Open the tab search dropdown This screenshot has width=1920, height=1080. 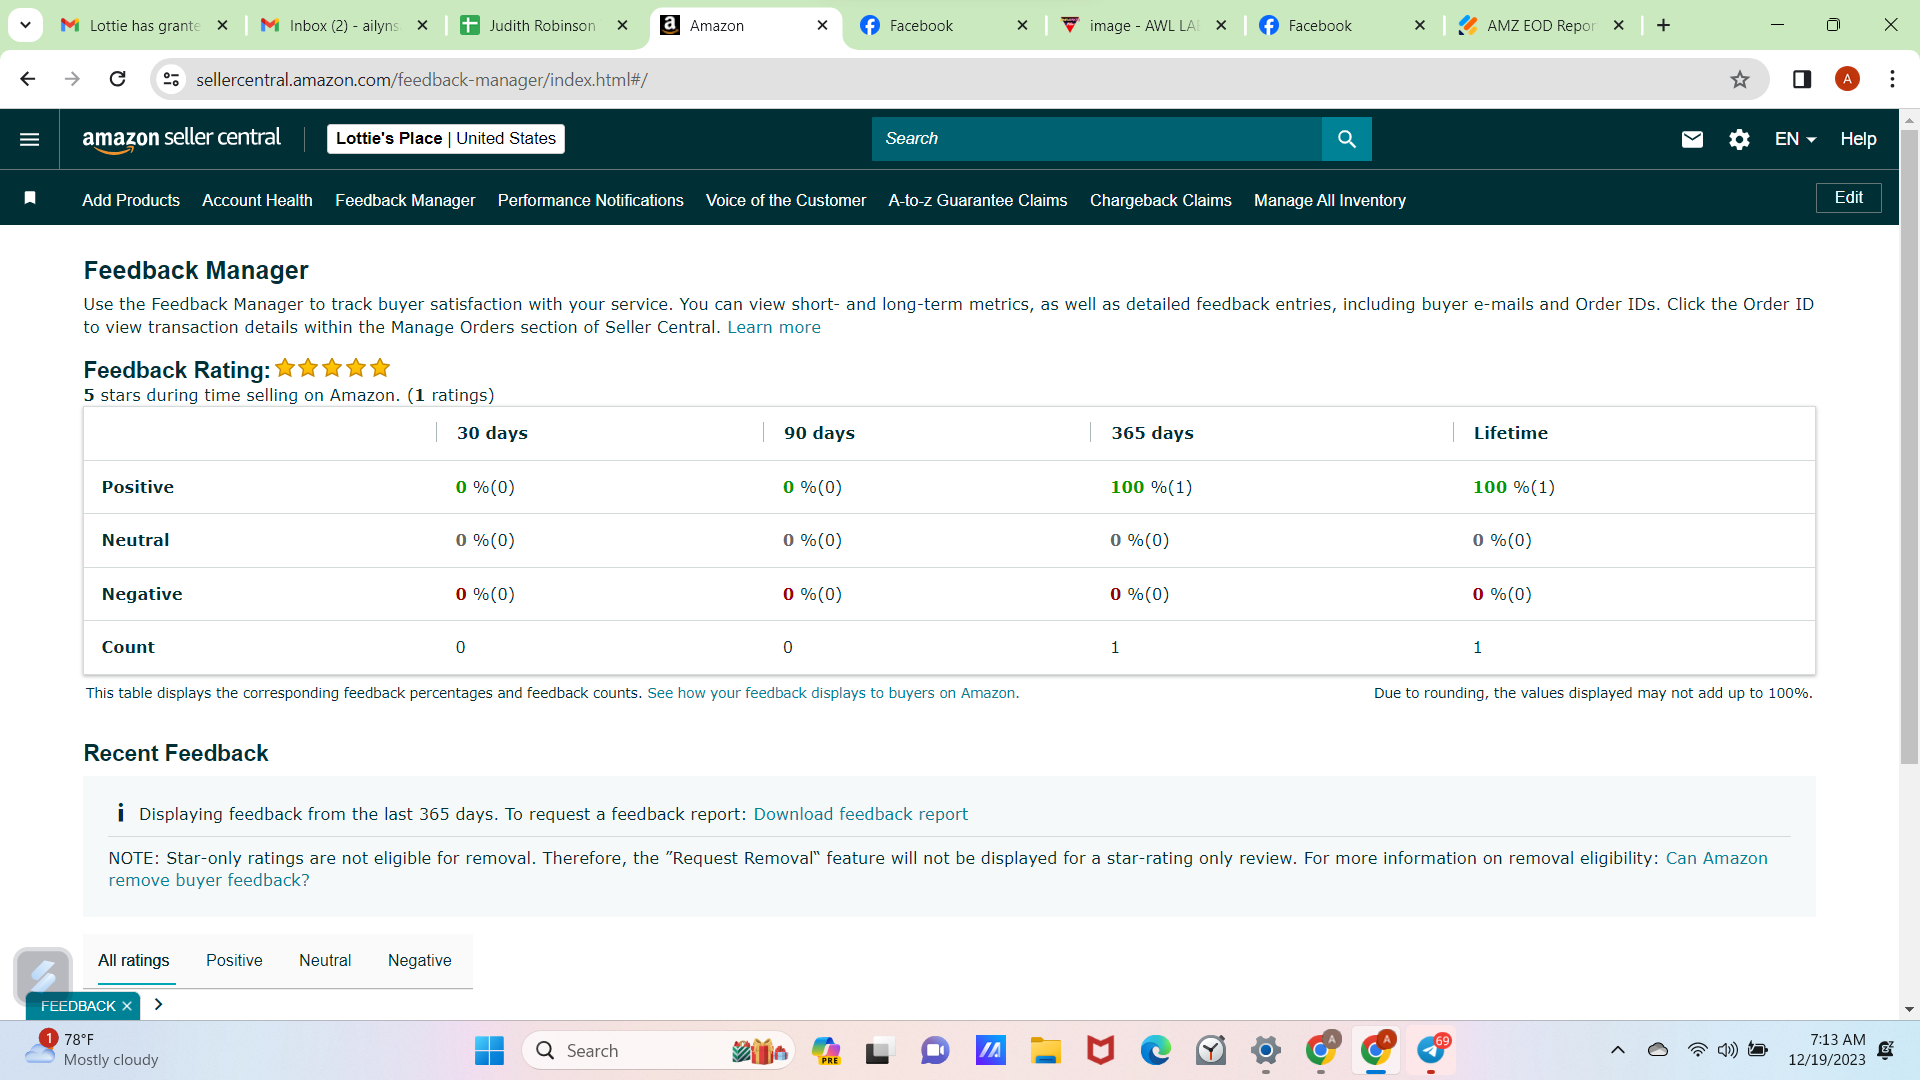[25, 25]
